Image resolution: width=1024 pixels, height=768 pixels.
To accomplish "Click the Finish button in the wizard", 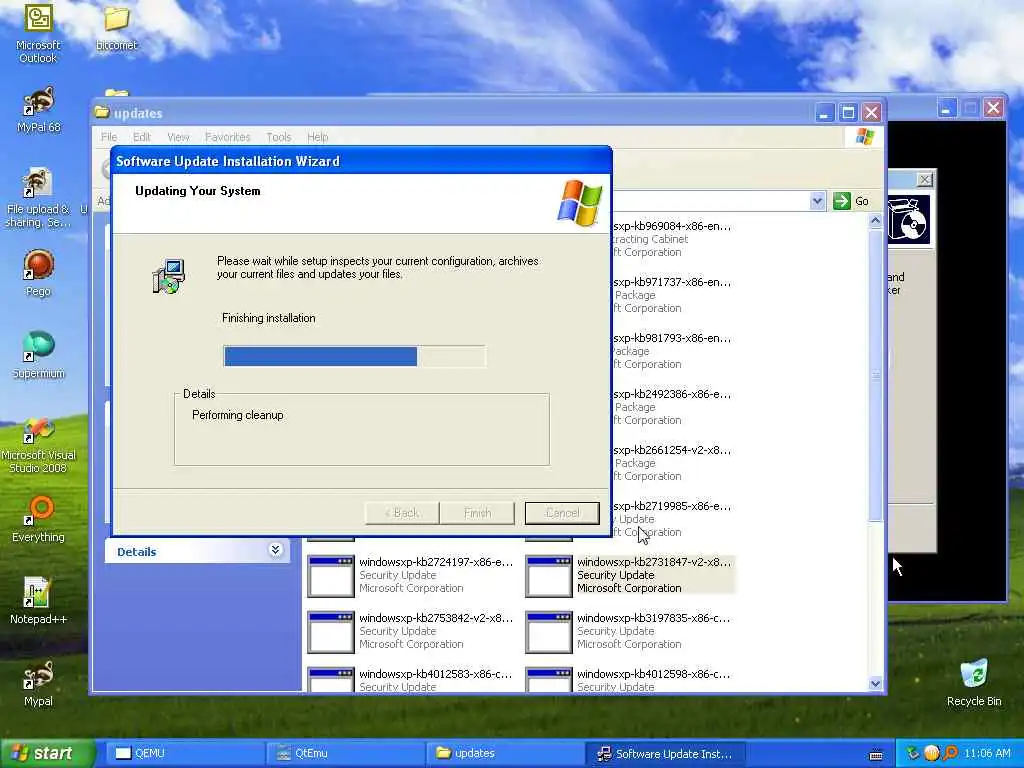I will [x=477, y=513].
